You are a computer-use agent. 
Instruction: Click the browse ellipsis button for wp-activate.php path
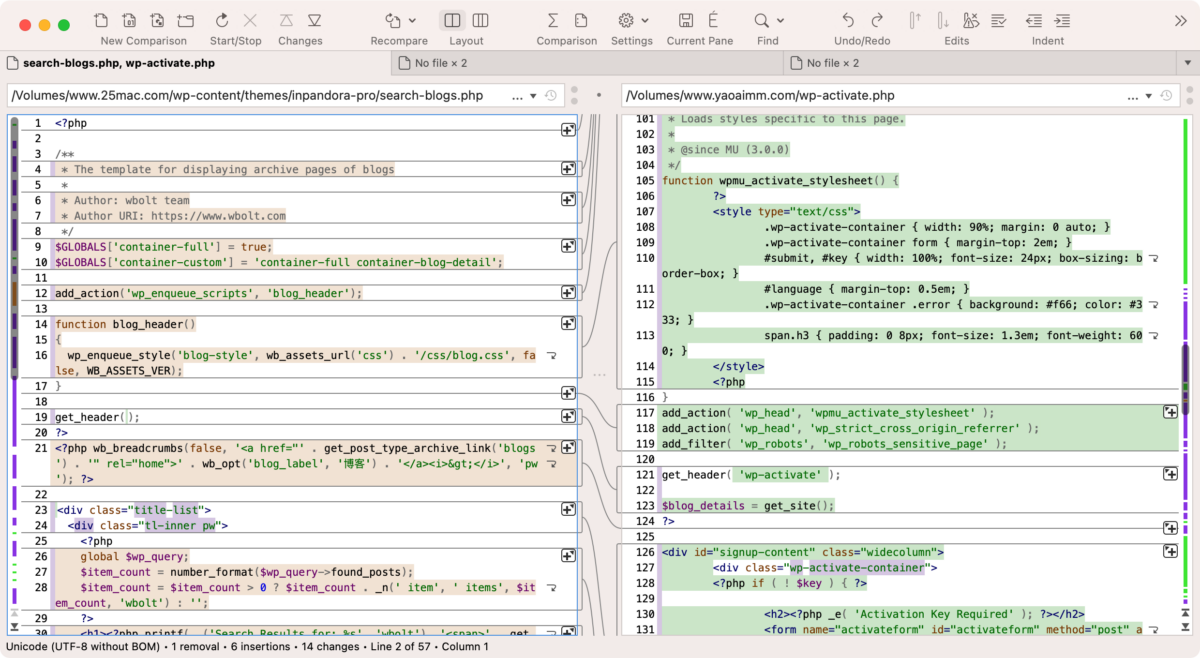tap(1133, 96)
